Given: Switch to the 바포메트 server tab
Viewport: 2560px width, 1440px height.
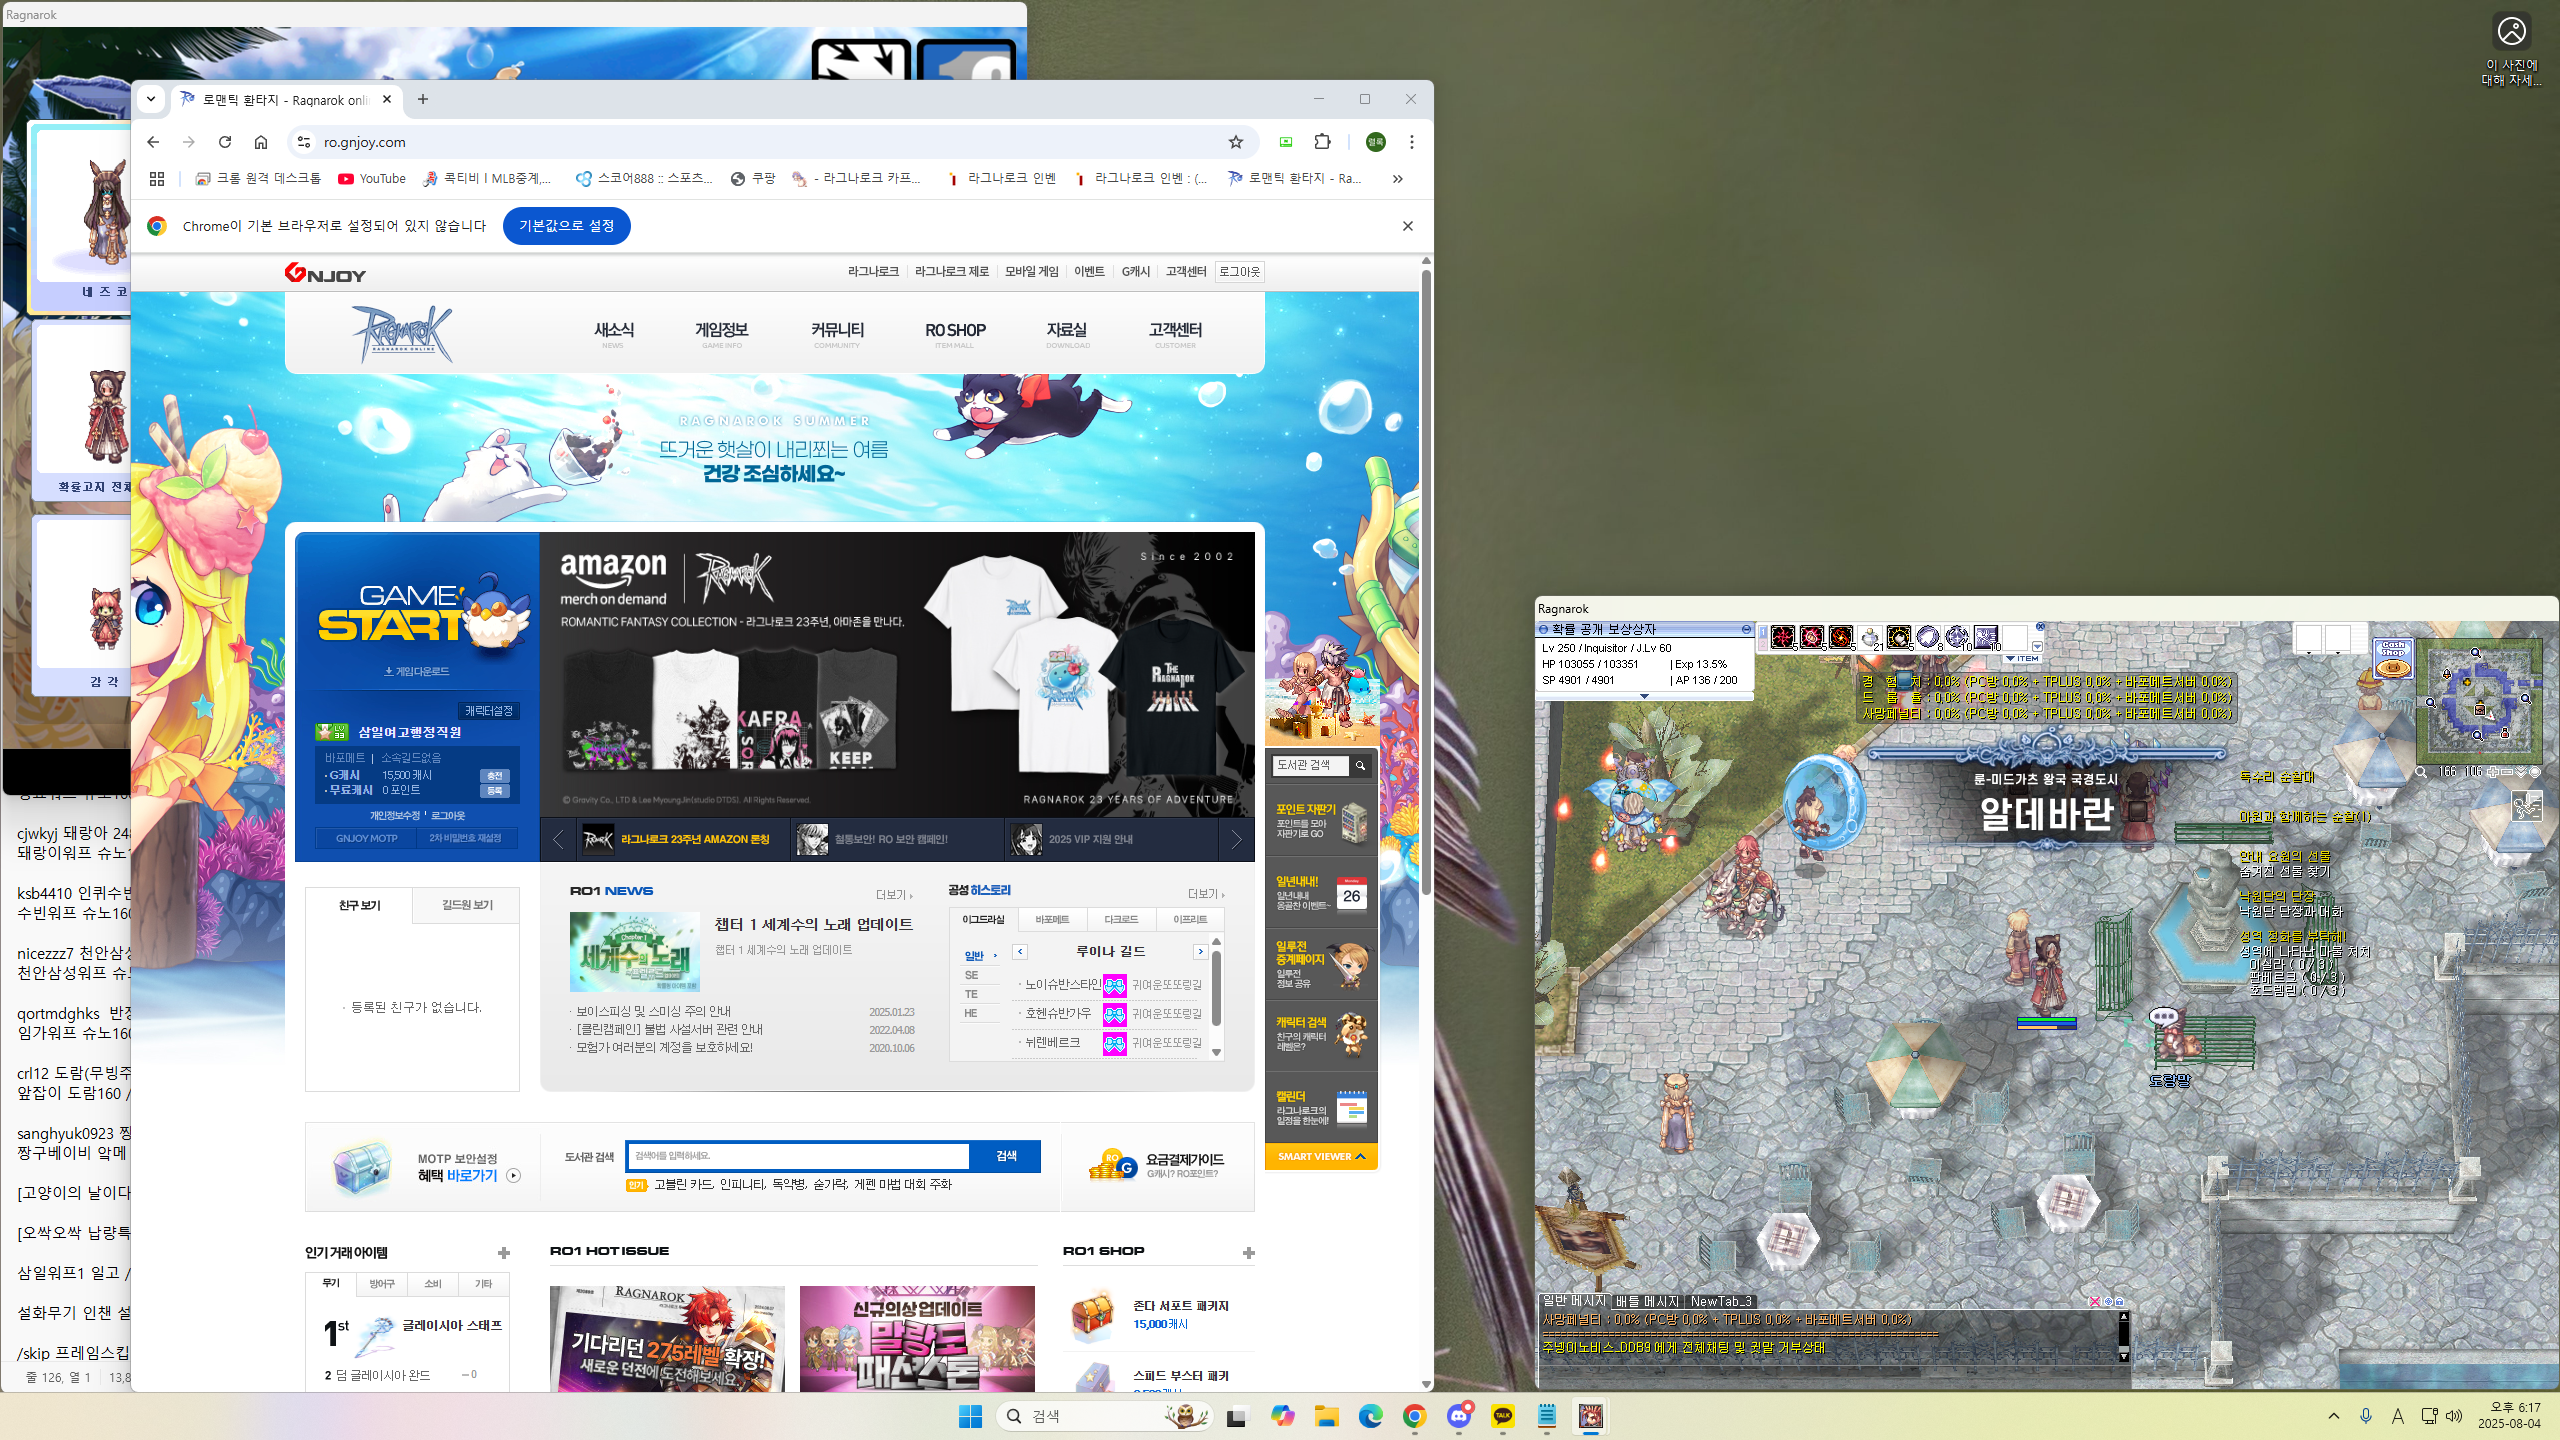Looking at the screenshot, I should (x=1052, y=919).
